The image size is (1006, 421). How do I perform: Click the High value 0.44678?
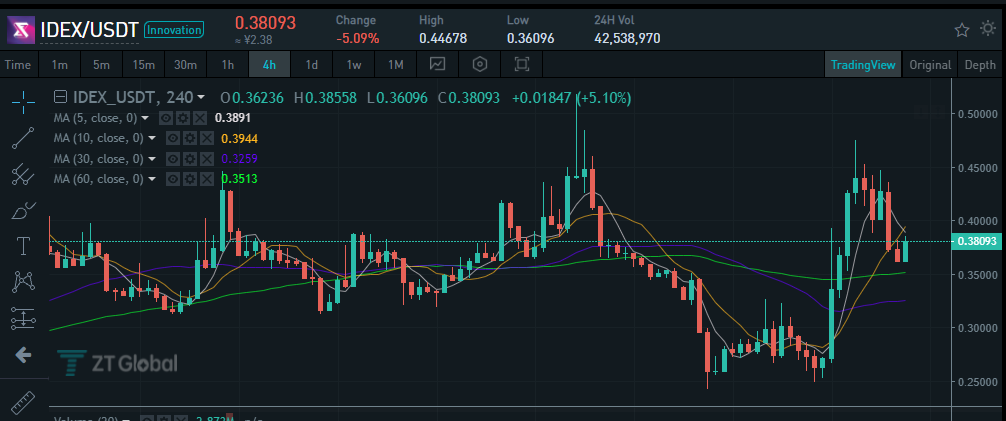[x=443, y=39]
